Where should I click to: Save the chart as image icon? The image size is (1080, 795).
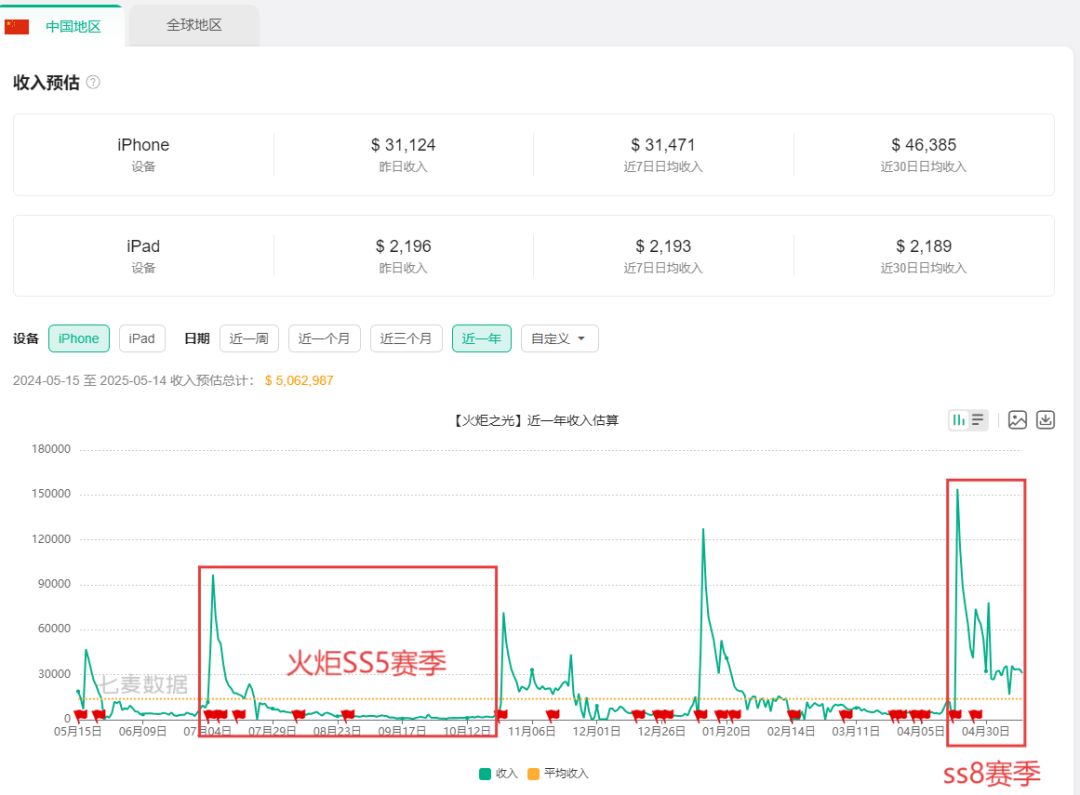(1017, 420)
